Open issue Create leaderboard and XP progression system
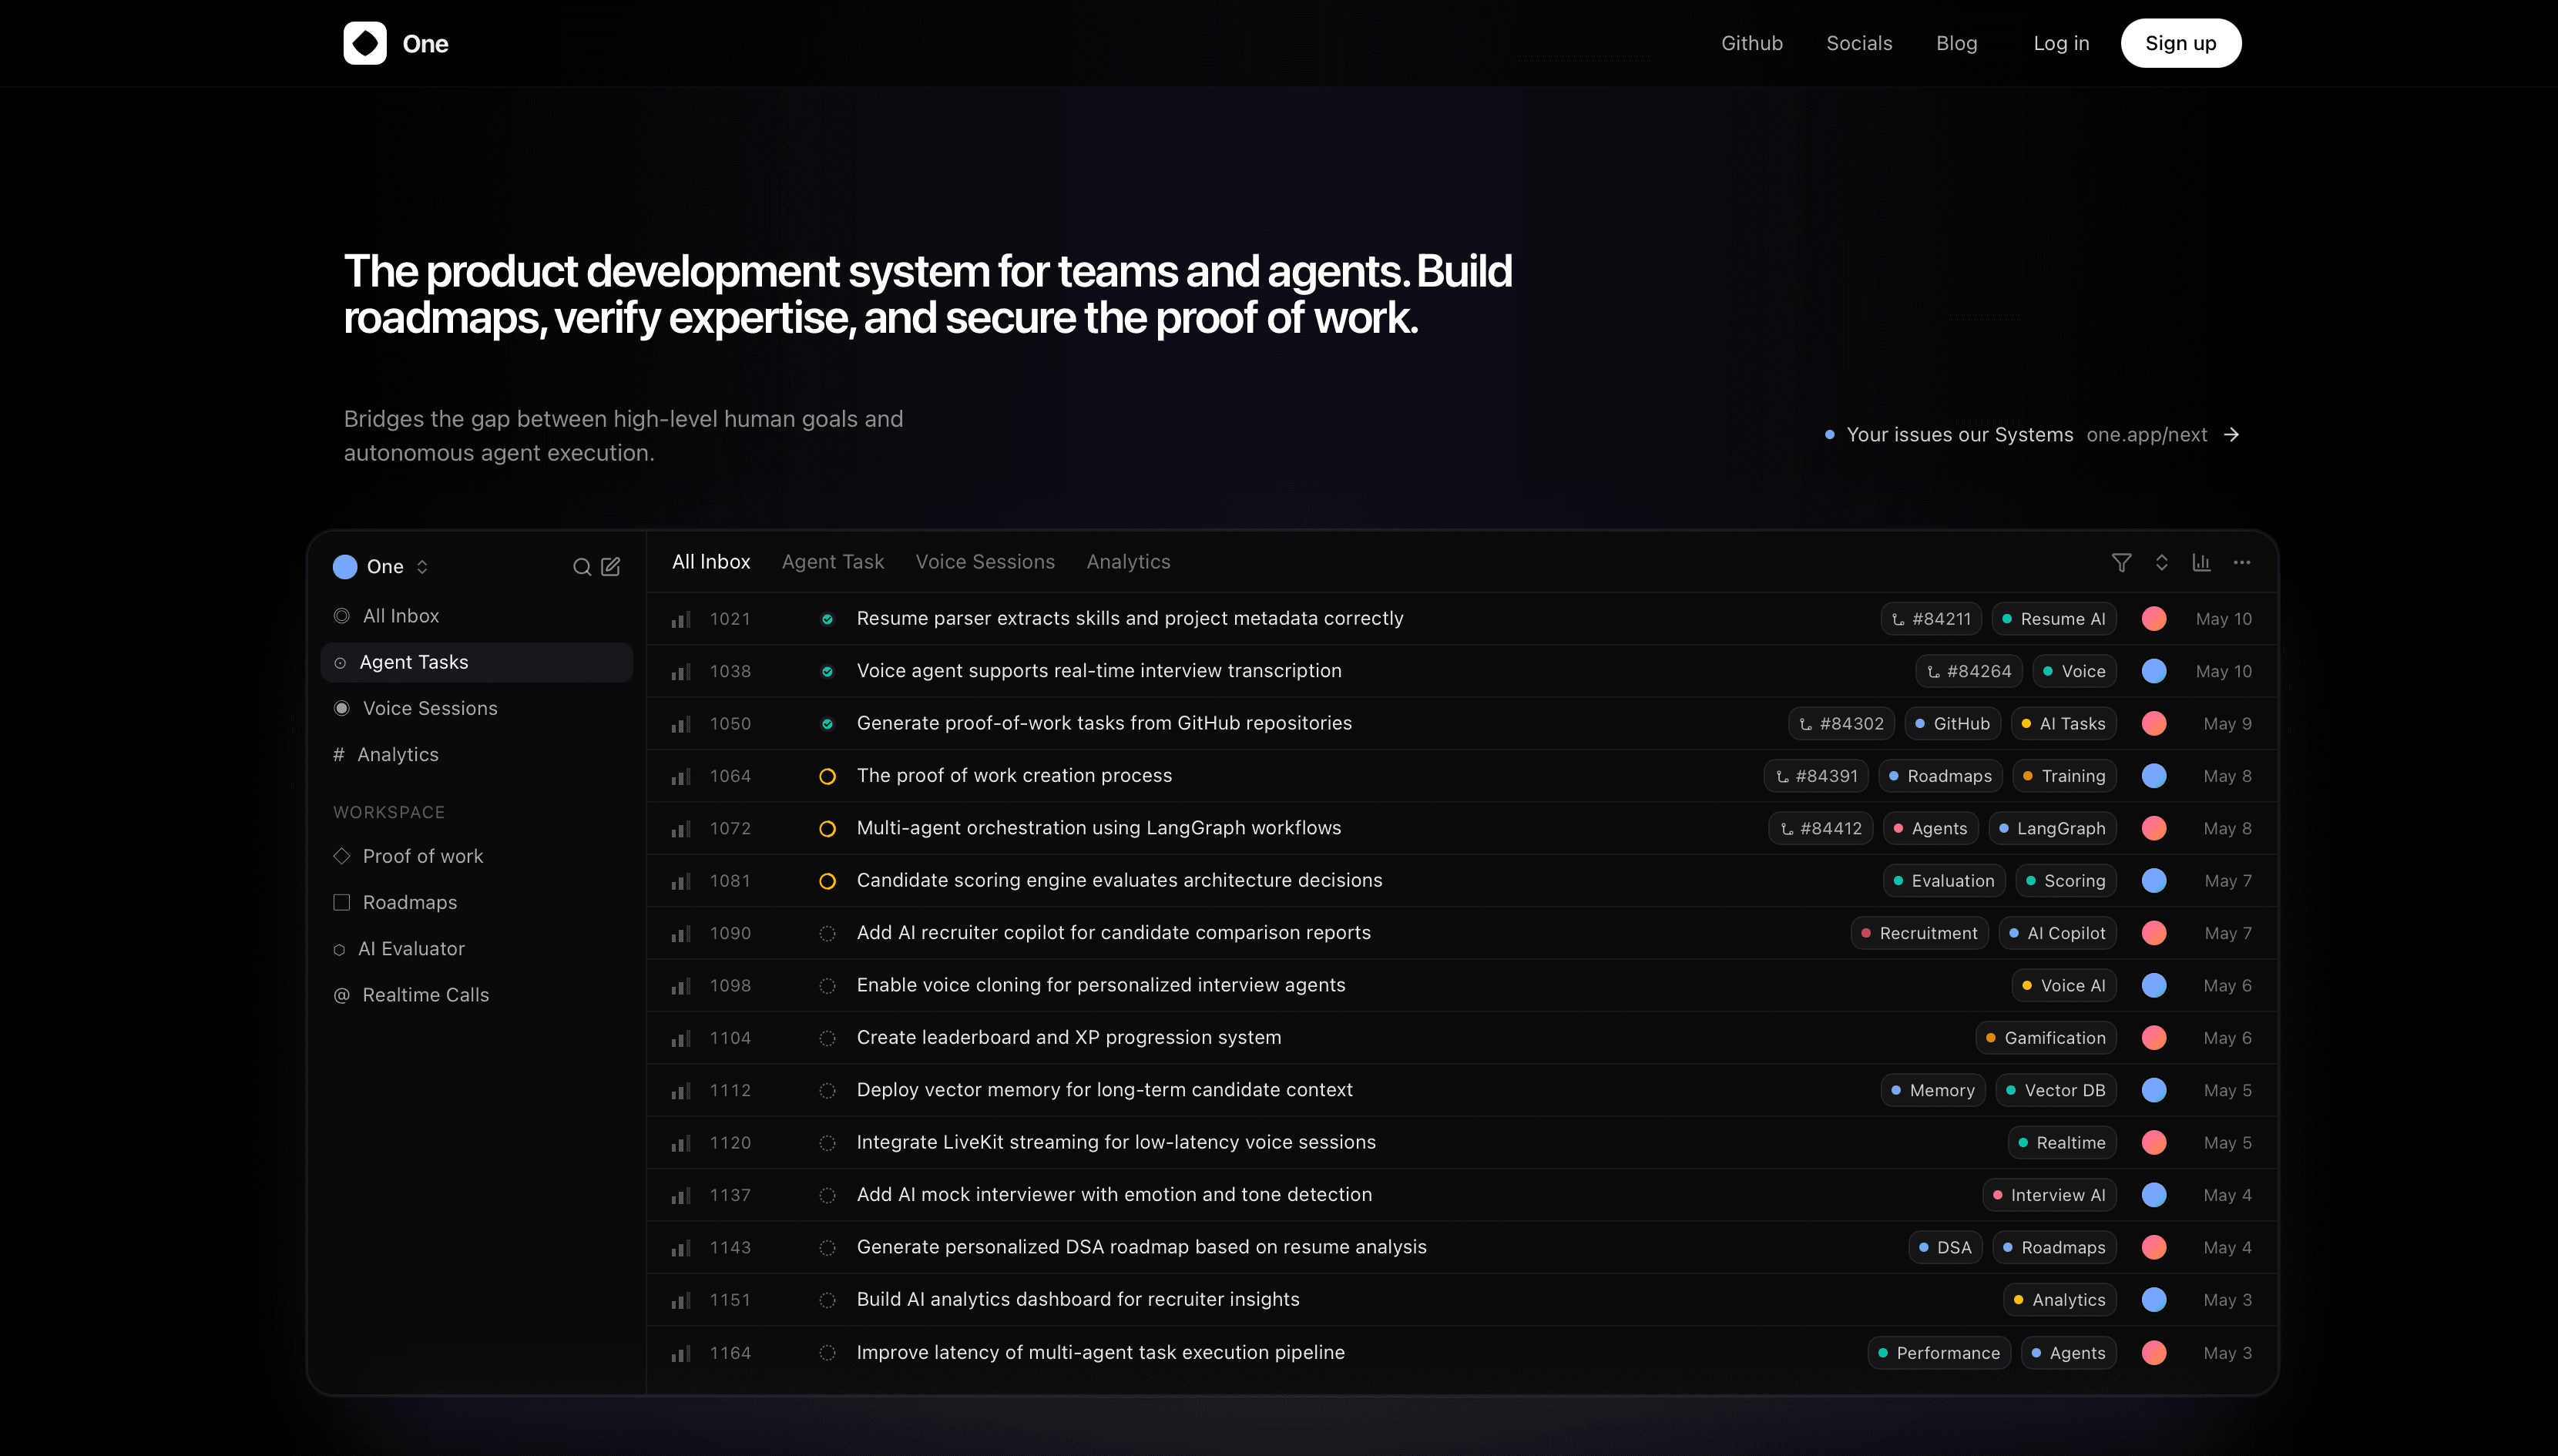 1068,1038
